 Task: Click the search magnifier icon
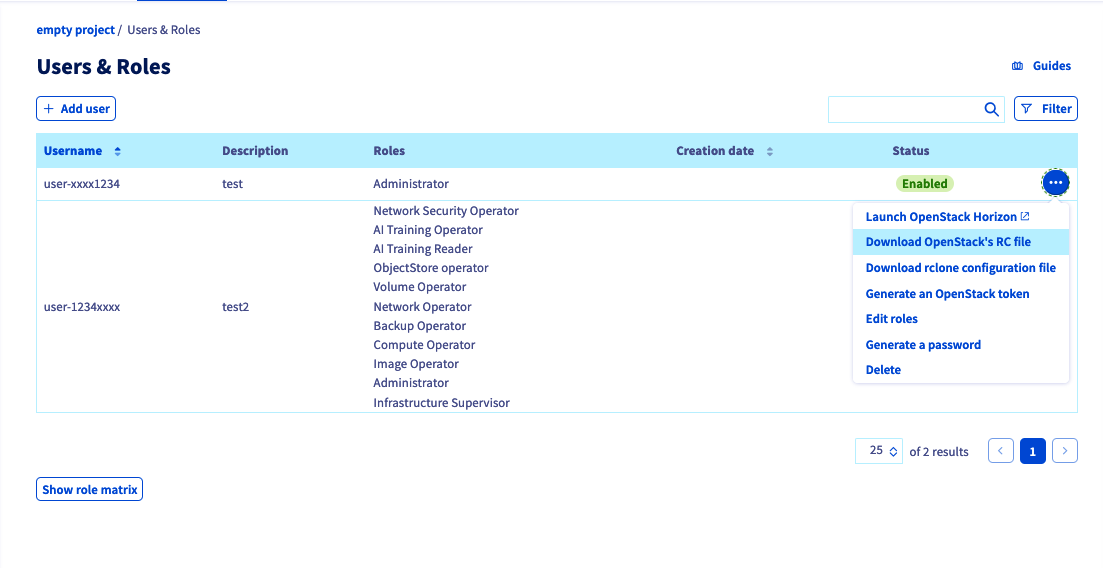pyautogui.click(x=991, y=109)
